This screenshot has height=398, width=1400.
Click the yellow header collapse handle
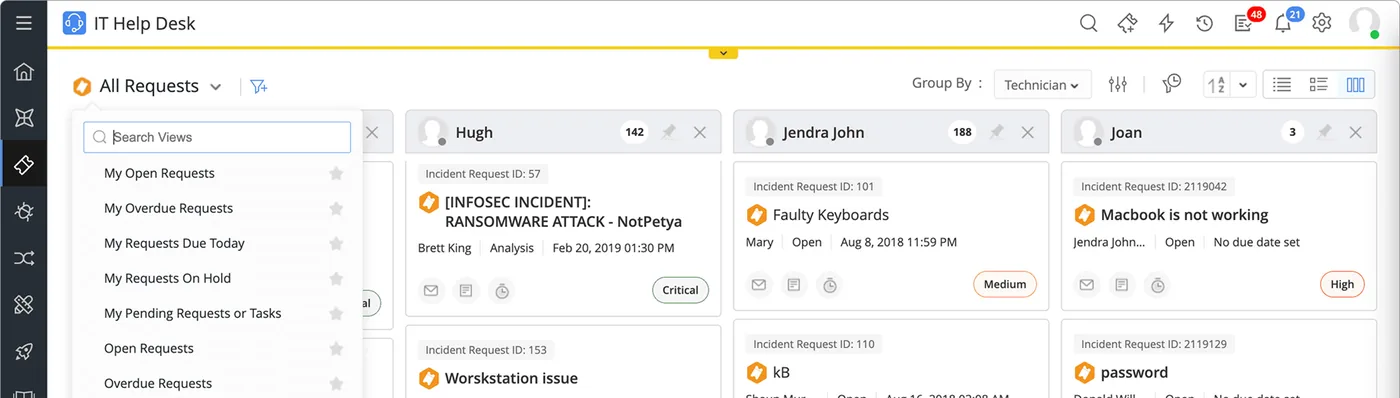pos(723,53)
